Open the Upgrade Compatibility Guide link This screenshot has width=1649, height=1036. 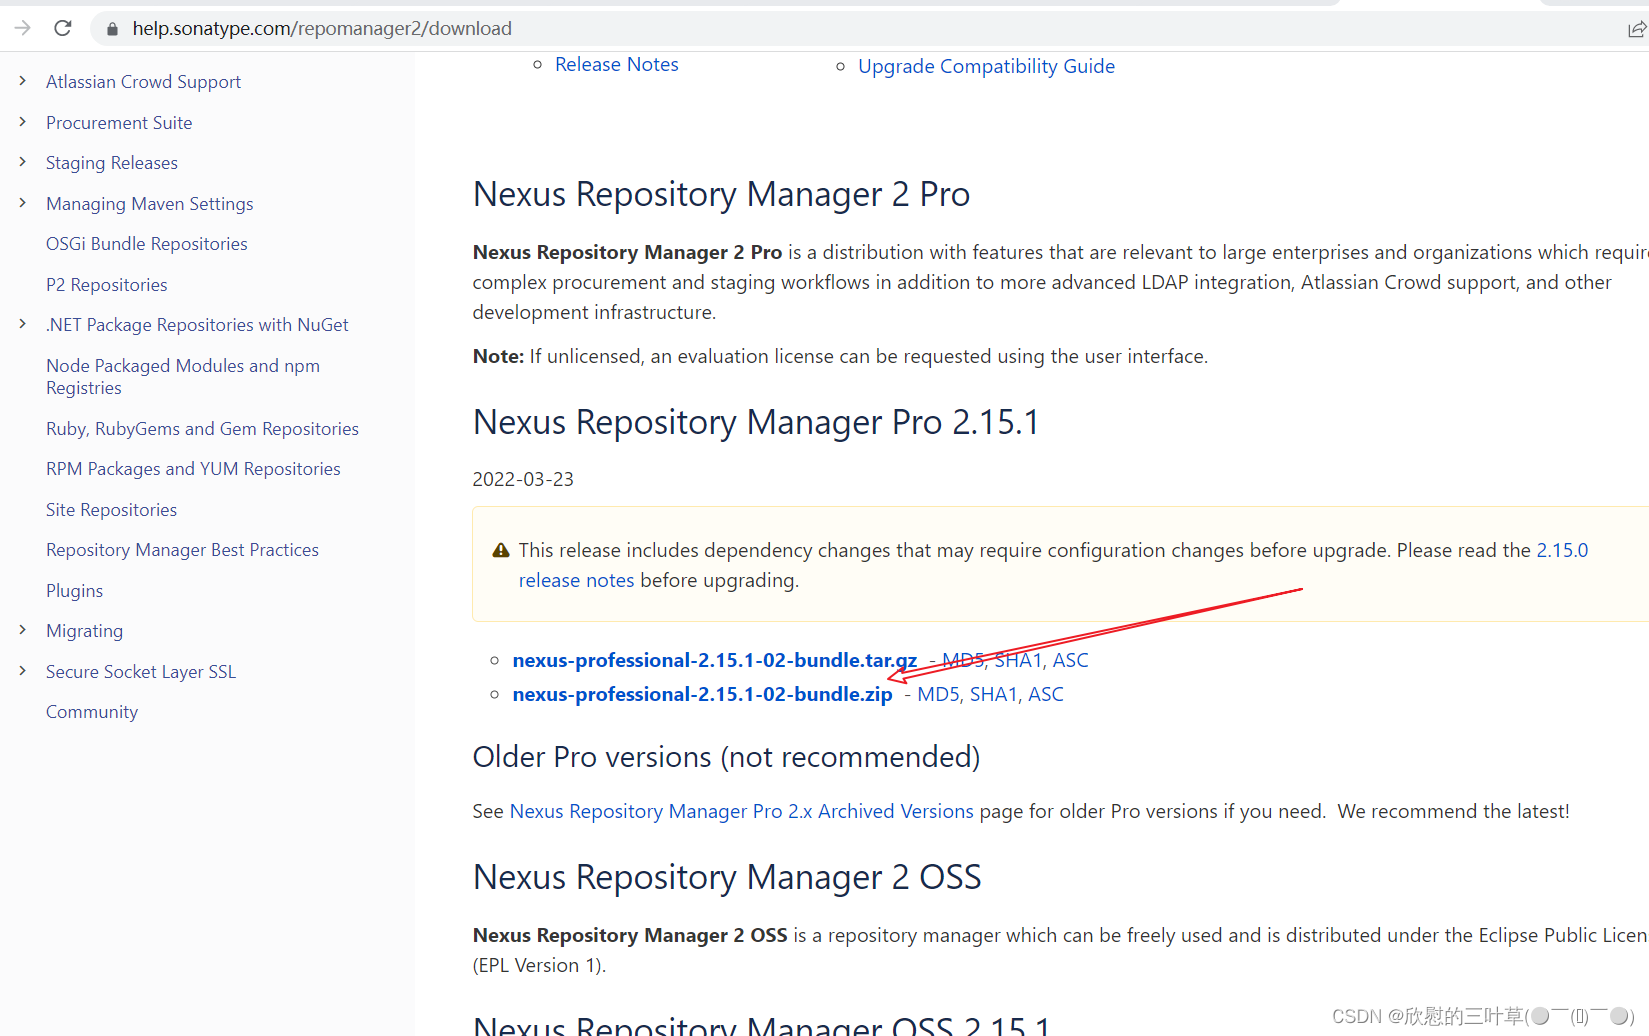click(986, 66)
